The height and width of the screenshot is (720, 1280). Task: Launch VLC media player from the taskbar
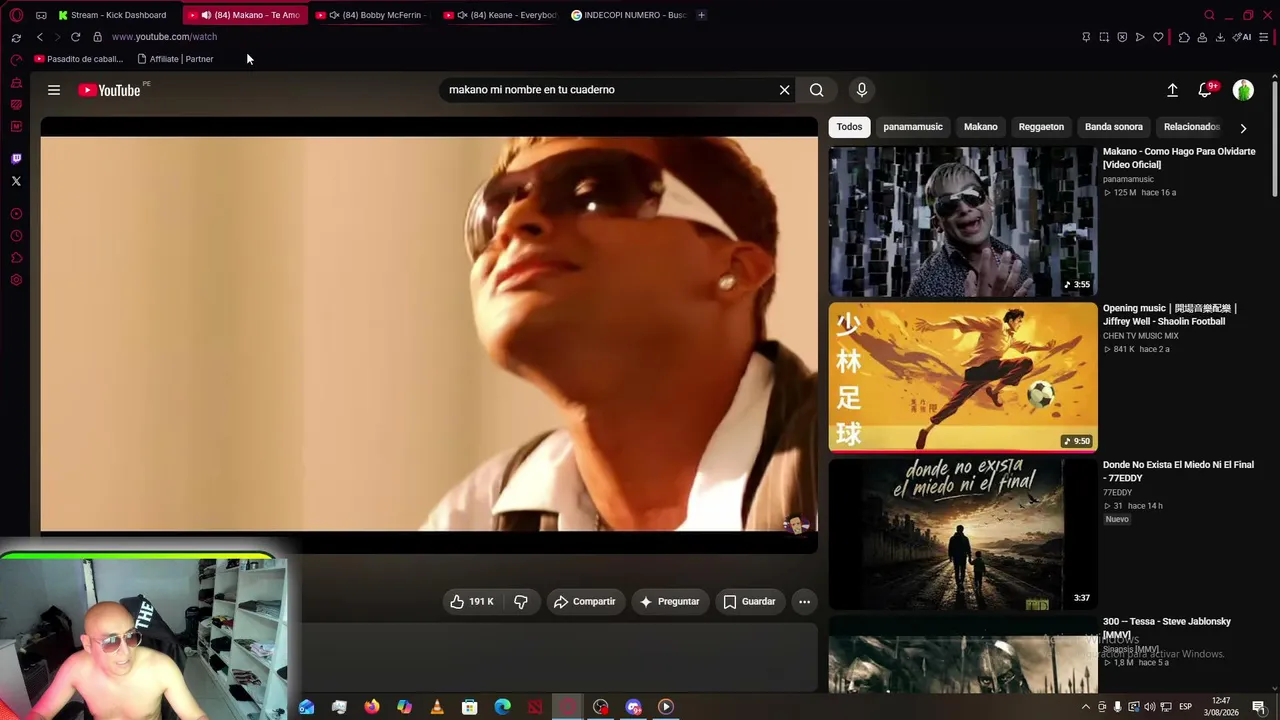pos(437,707)
